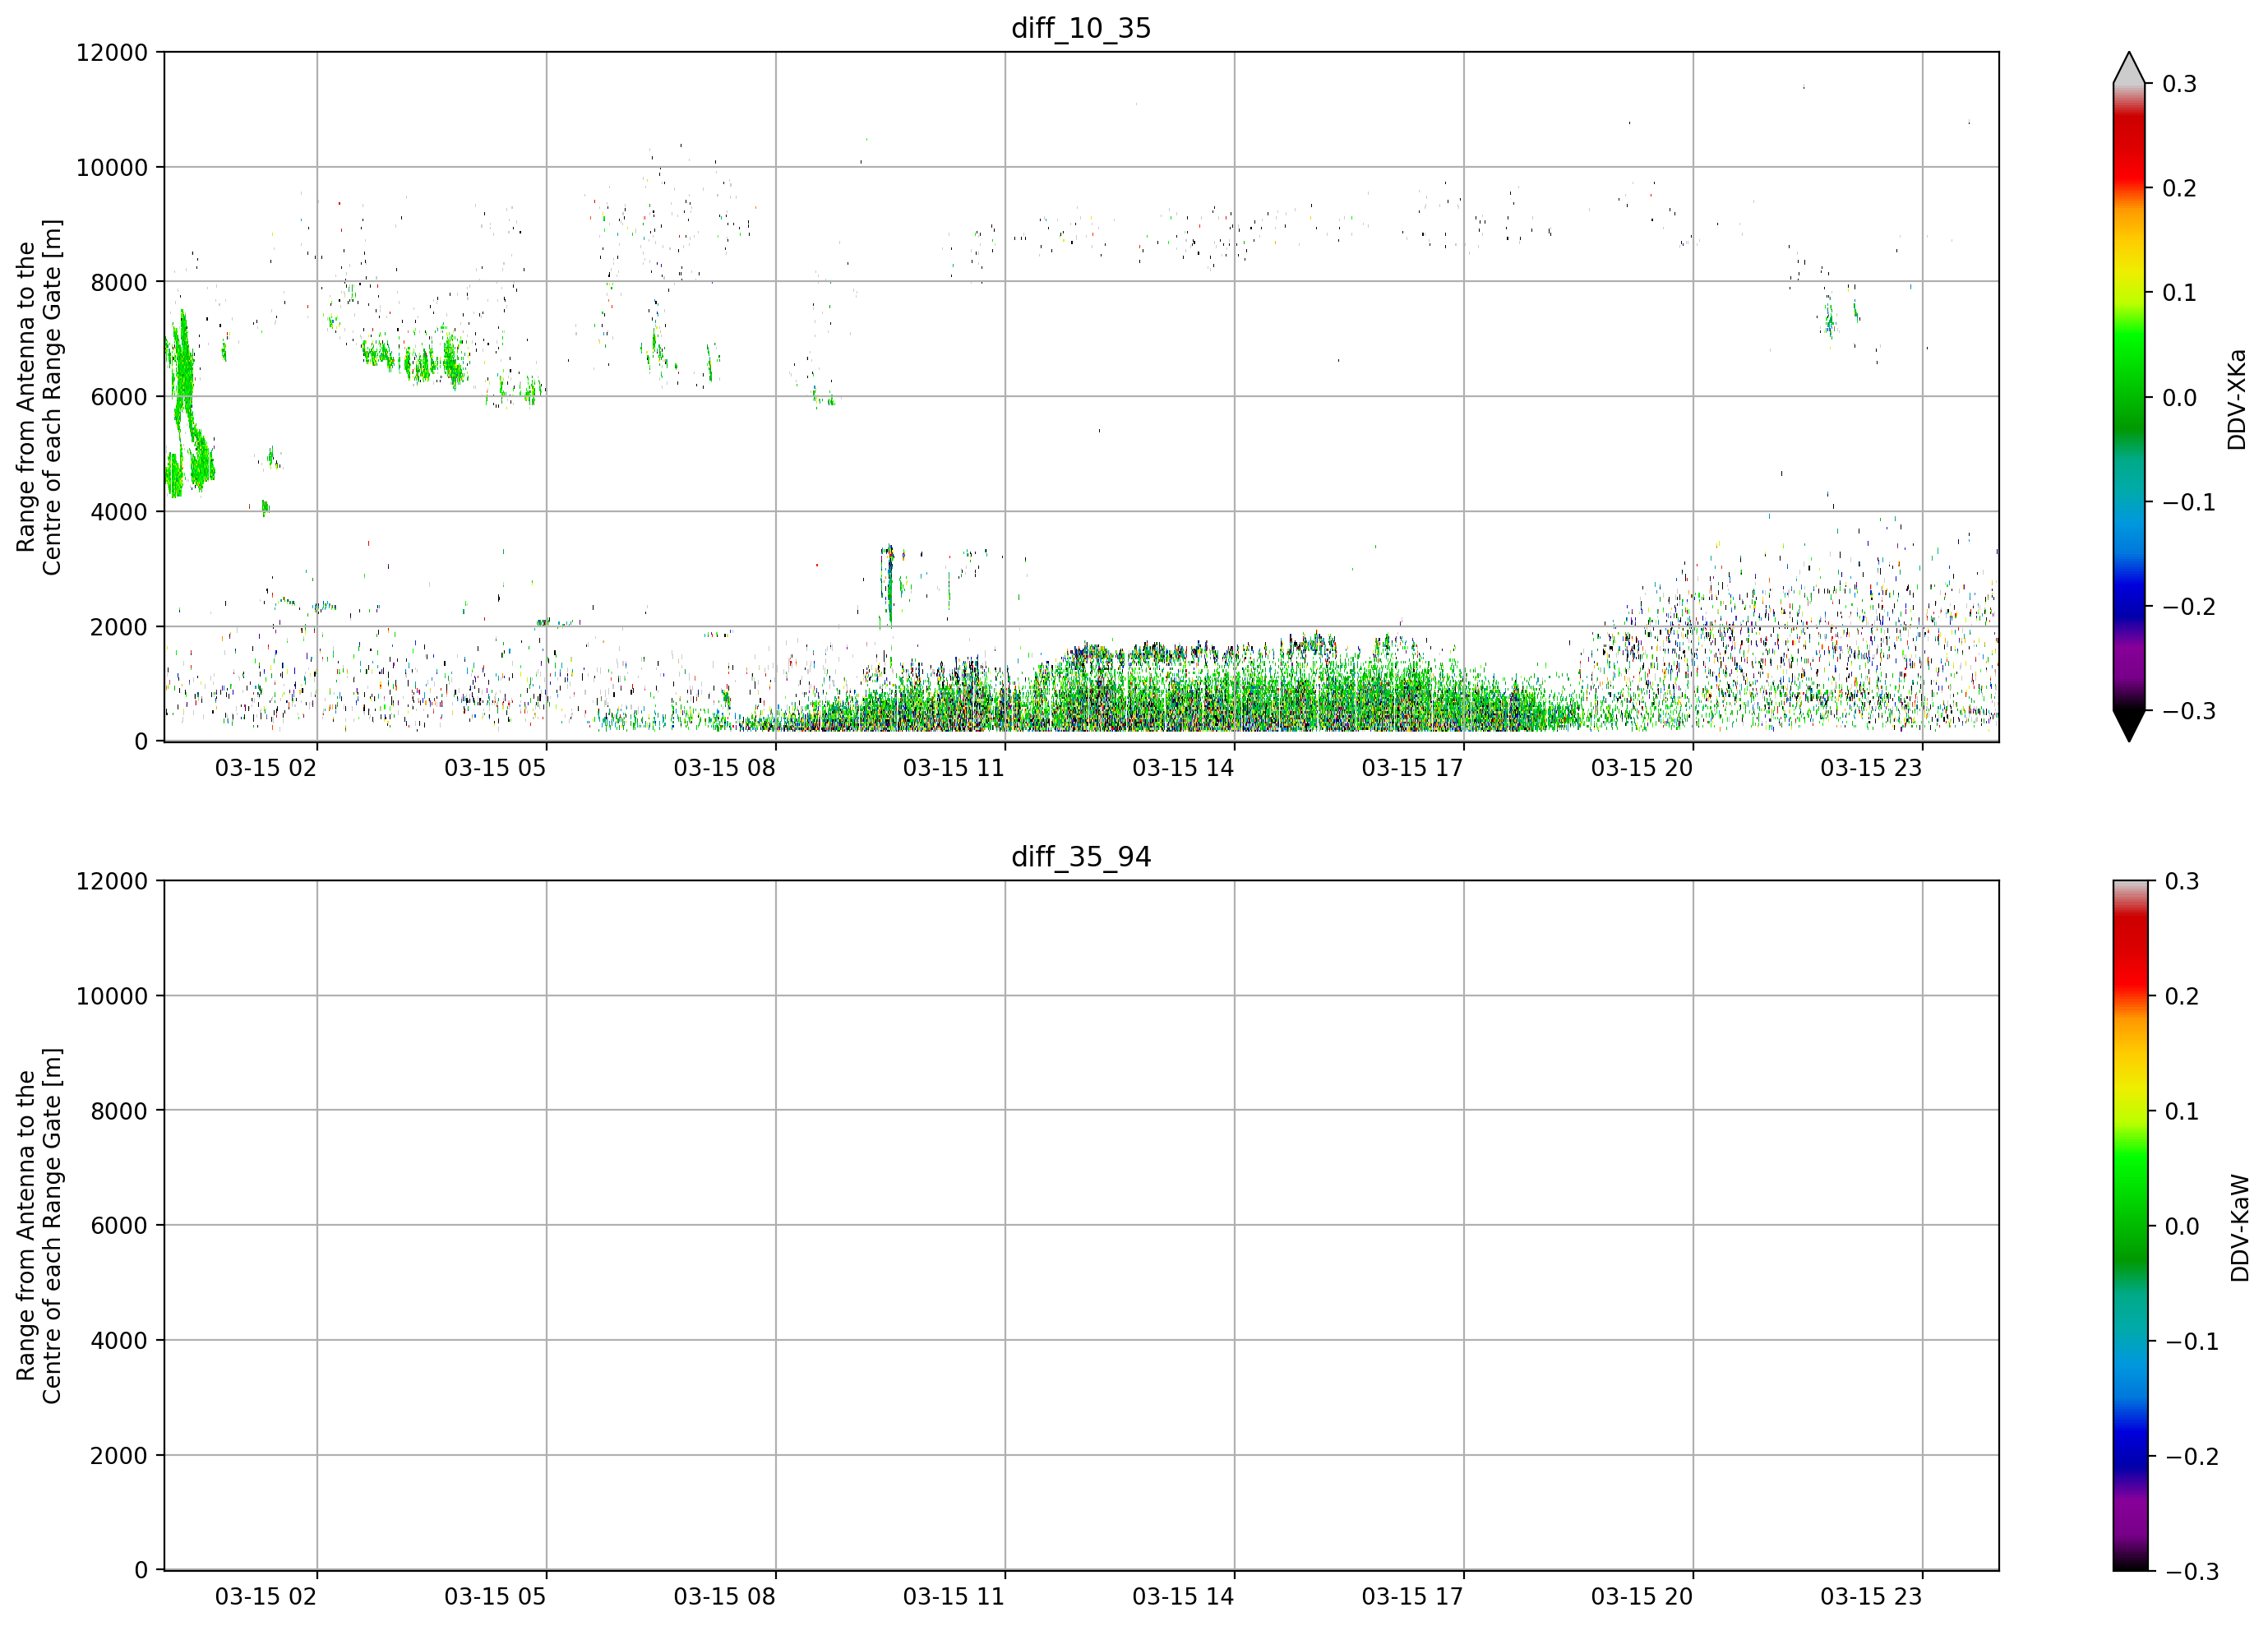Click the 03-15 02 x-tick under top plot

pyautogui.click(x=266, y=768)
